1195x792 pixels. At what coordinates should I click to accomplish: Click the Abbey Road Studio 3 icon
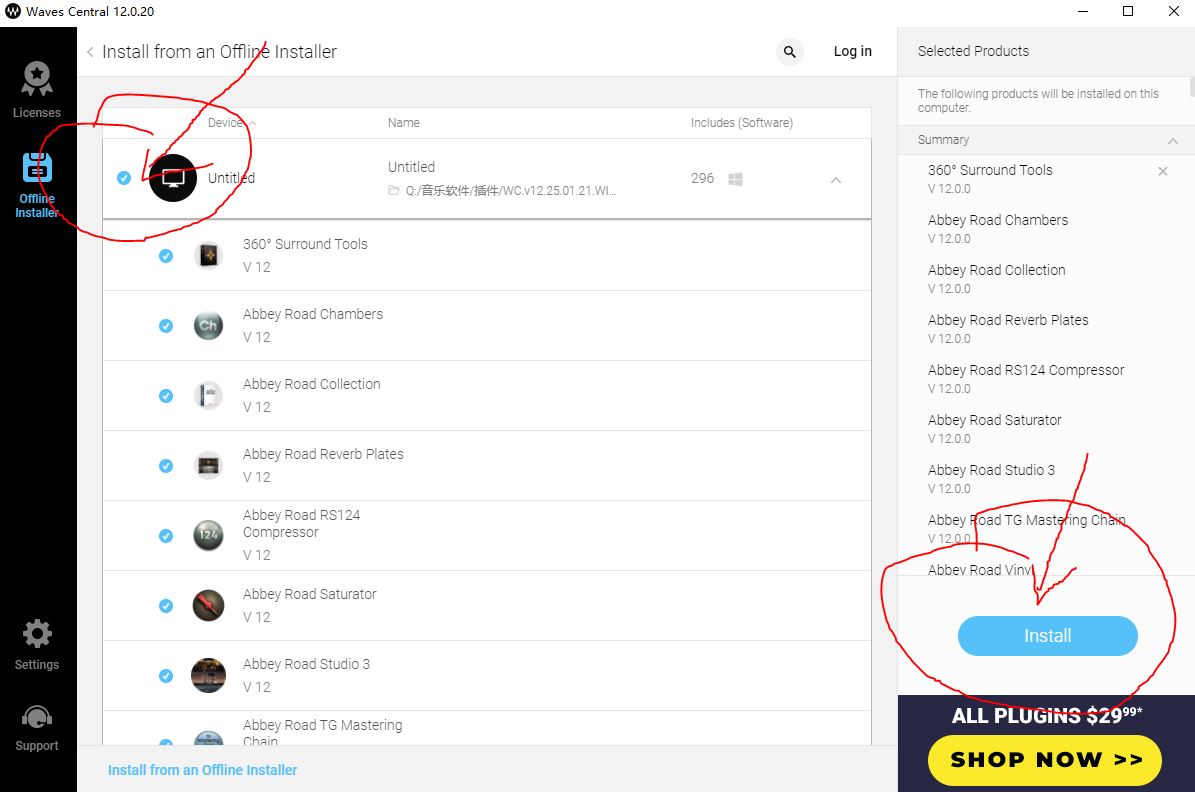[x=208, y=675]
